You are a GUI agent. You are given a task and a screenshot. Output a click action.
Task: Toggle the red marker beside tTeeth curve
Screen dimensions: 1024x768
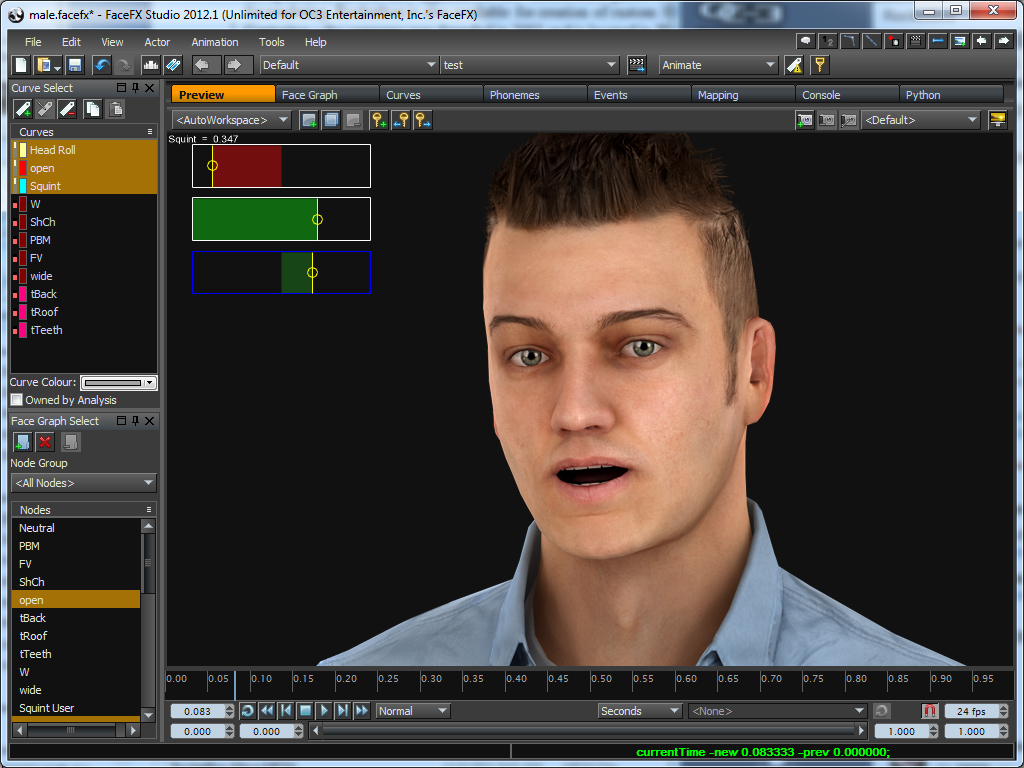pyautogui.click(x=15, y=331)
